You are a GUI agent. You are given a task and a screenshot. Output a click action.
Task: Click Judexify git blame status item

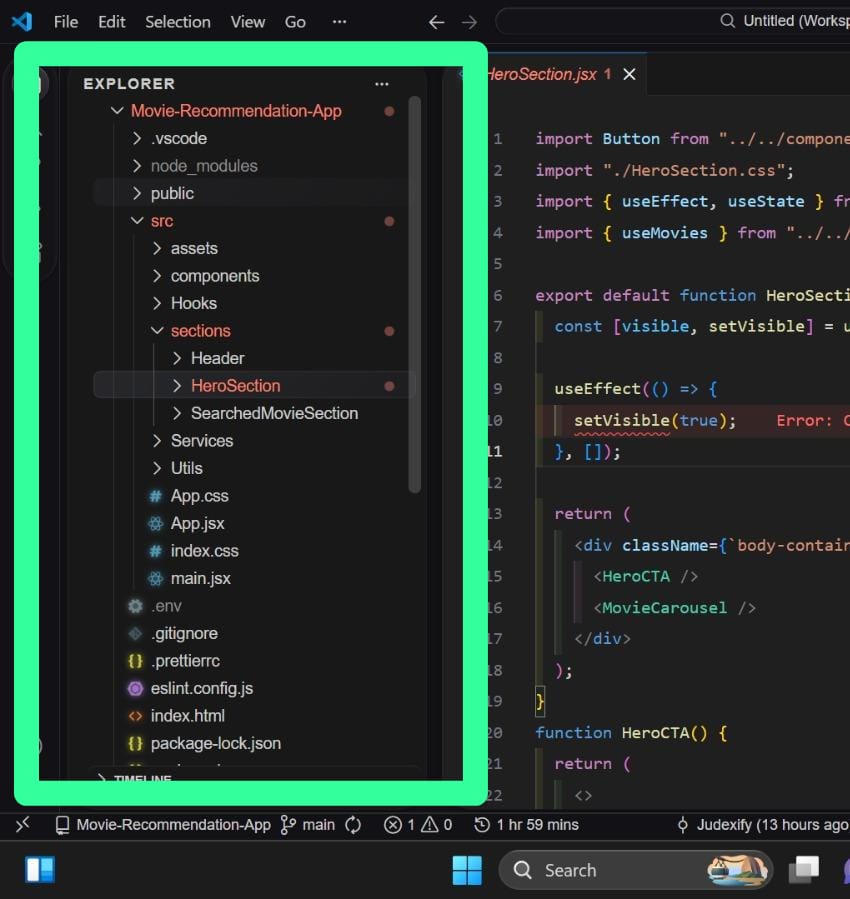[x=762, y=825]
